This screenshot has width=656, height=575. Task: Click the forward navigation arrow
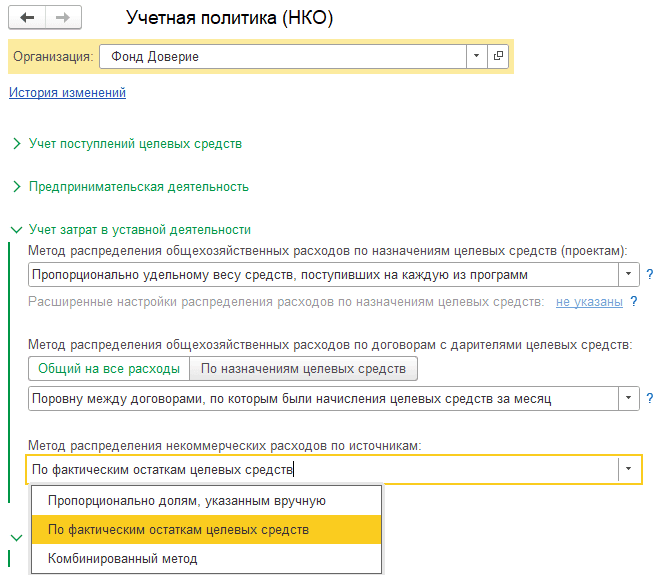click(x=63, y=18)
